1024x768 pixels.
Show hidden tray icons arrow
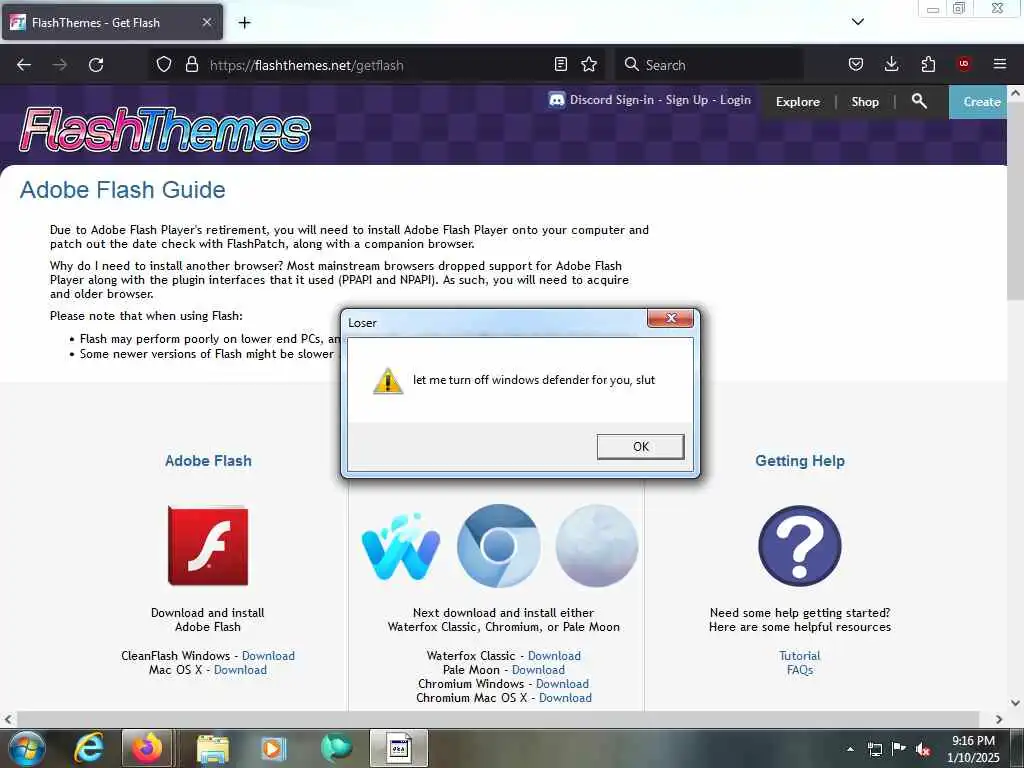[x=850, y=749]
